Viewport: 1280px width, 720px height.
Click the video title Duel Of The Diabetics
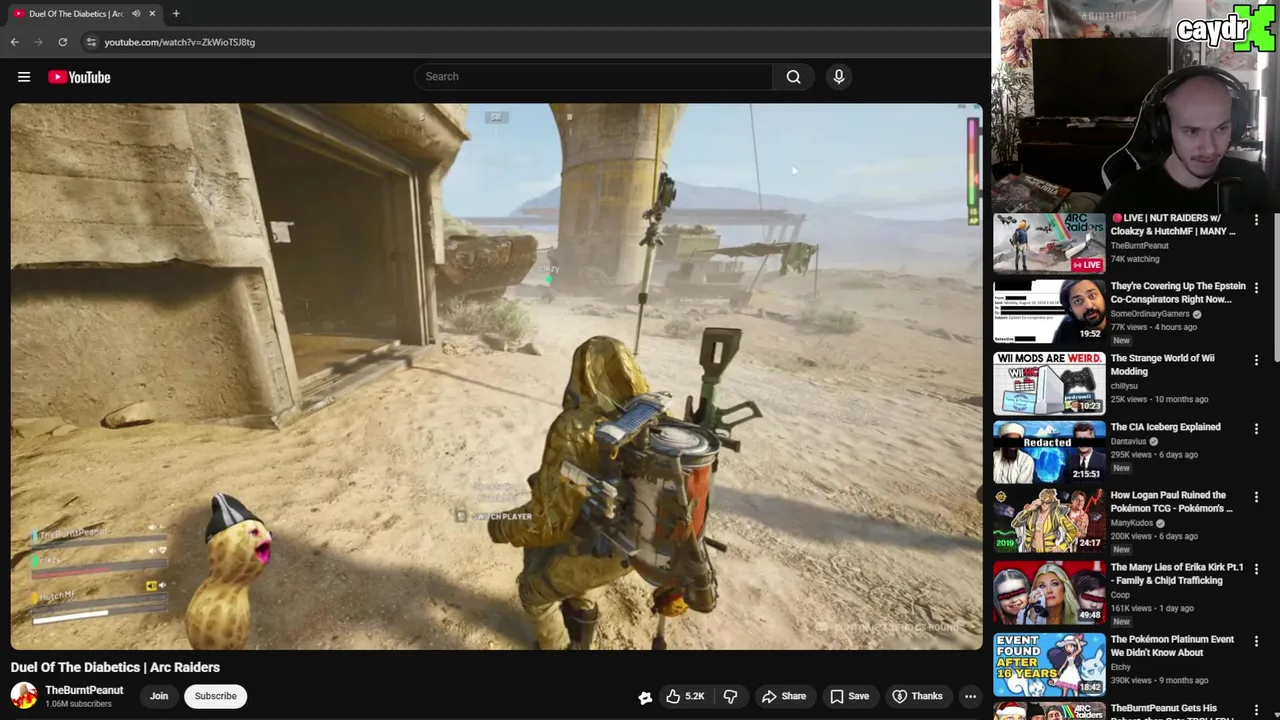(x=115, y=667)
